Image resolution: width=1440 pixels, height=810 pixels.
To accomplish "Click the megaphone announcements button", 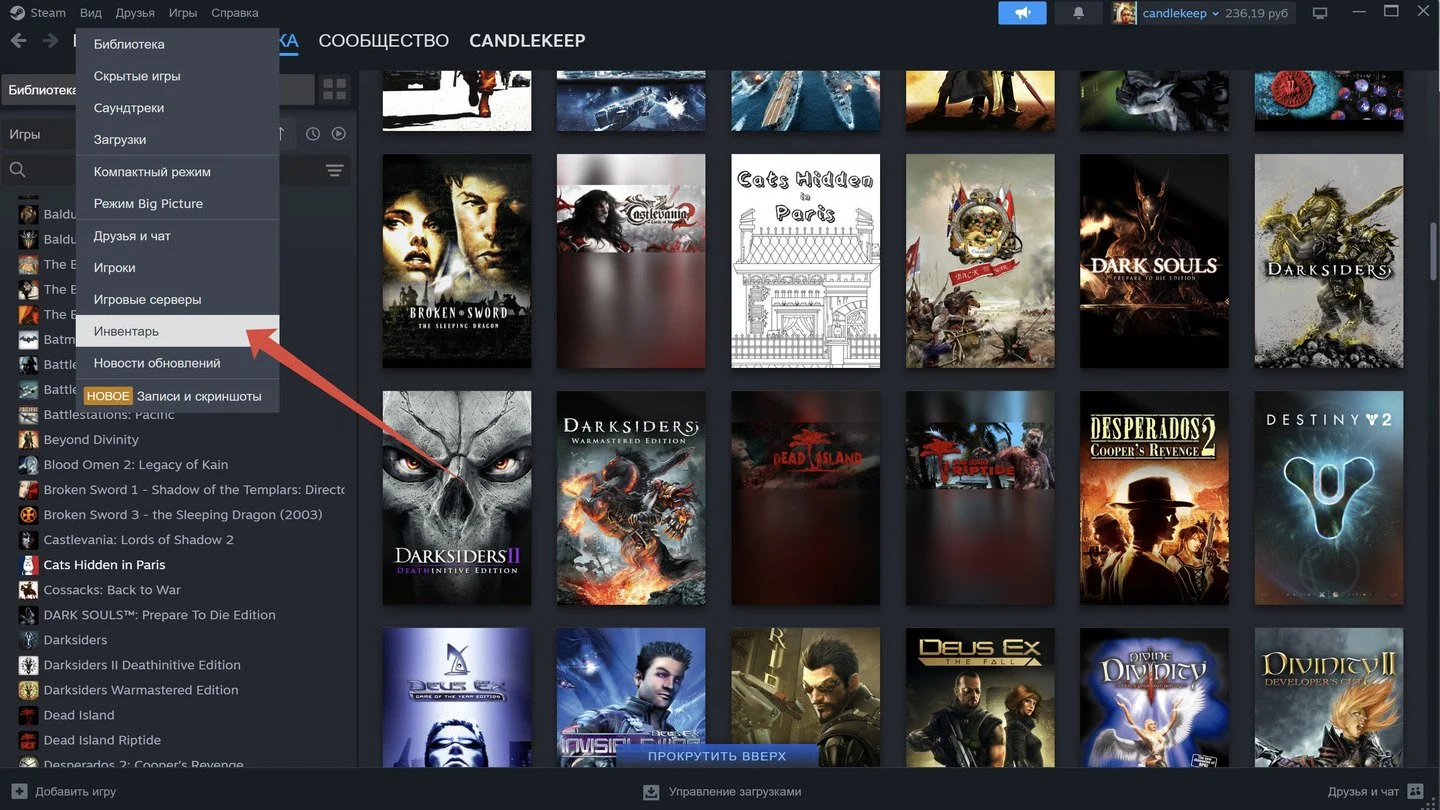I will click(x=1022, y=13).
